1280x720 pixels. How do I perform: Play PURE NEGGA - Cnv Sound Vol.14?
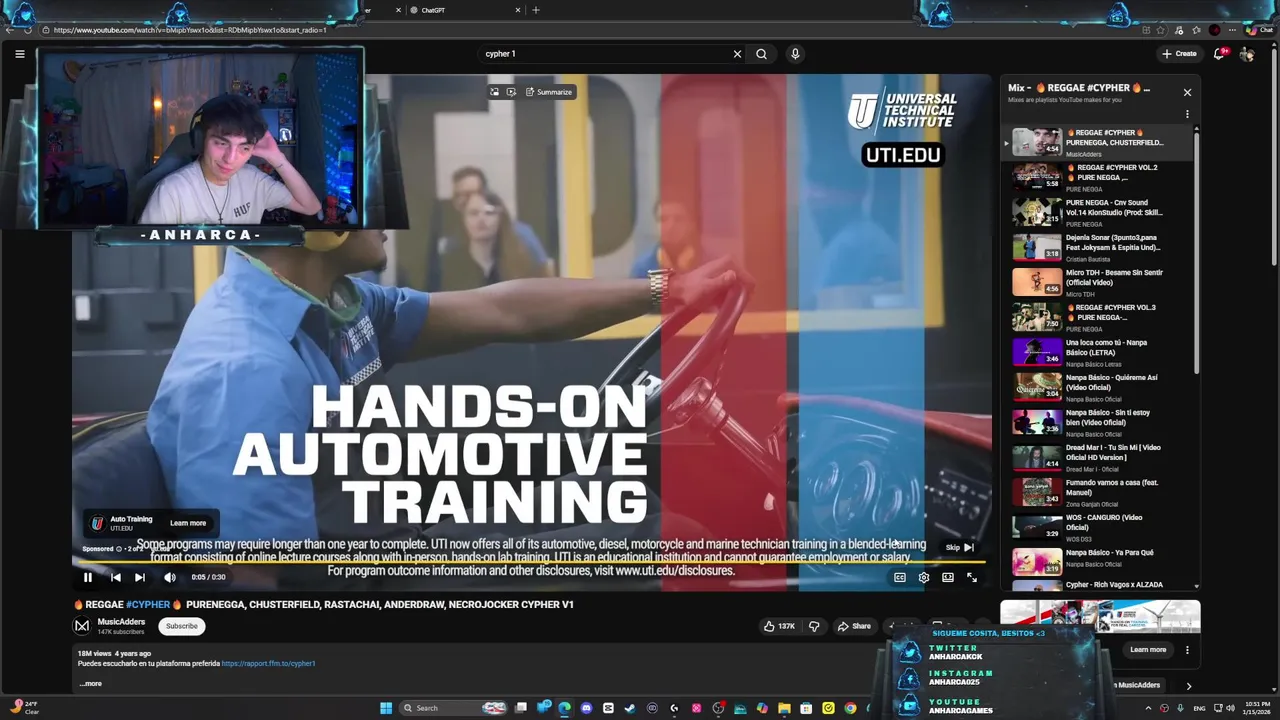coord(1098,212)
